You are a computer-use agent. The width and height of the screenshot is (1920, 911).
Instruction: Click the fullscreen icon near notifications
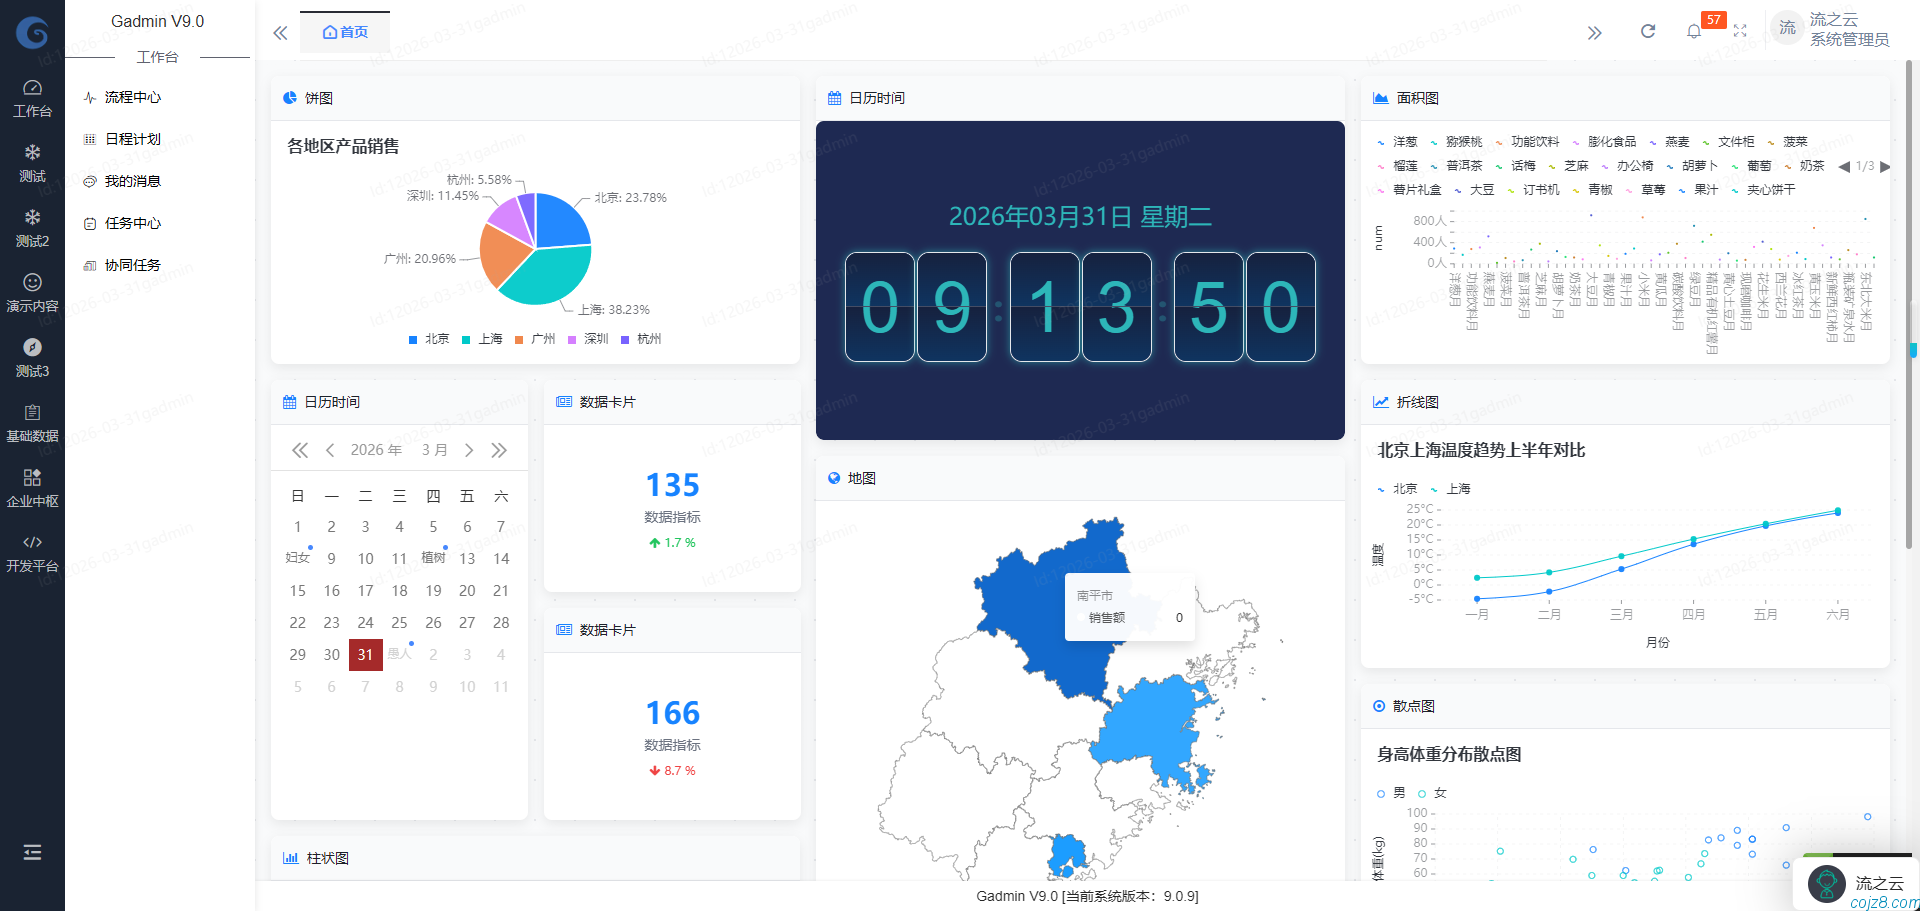(1741, 30)
